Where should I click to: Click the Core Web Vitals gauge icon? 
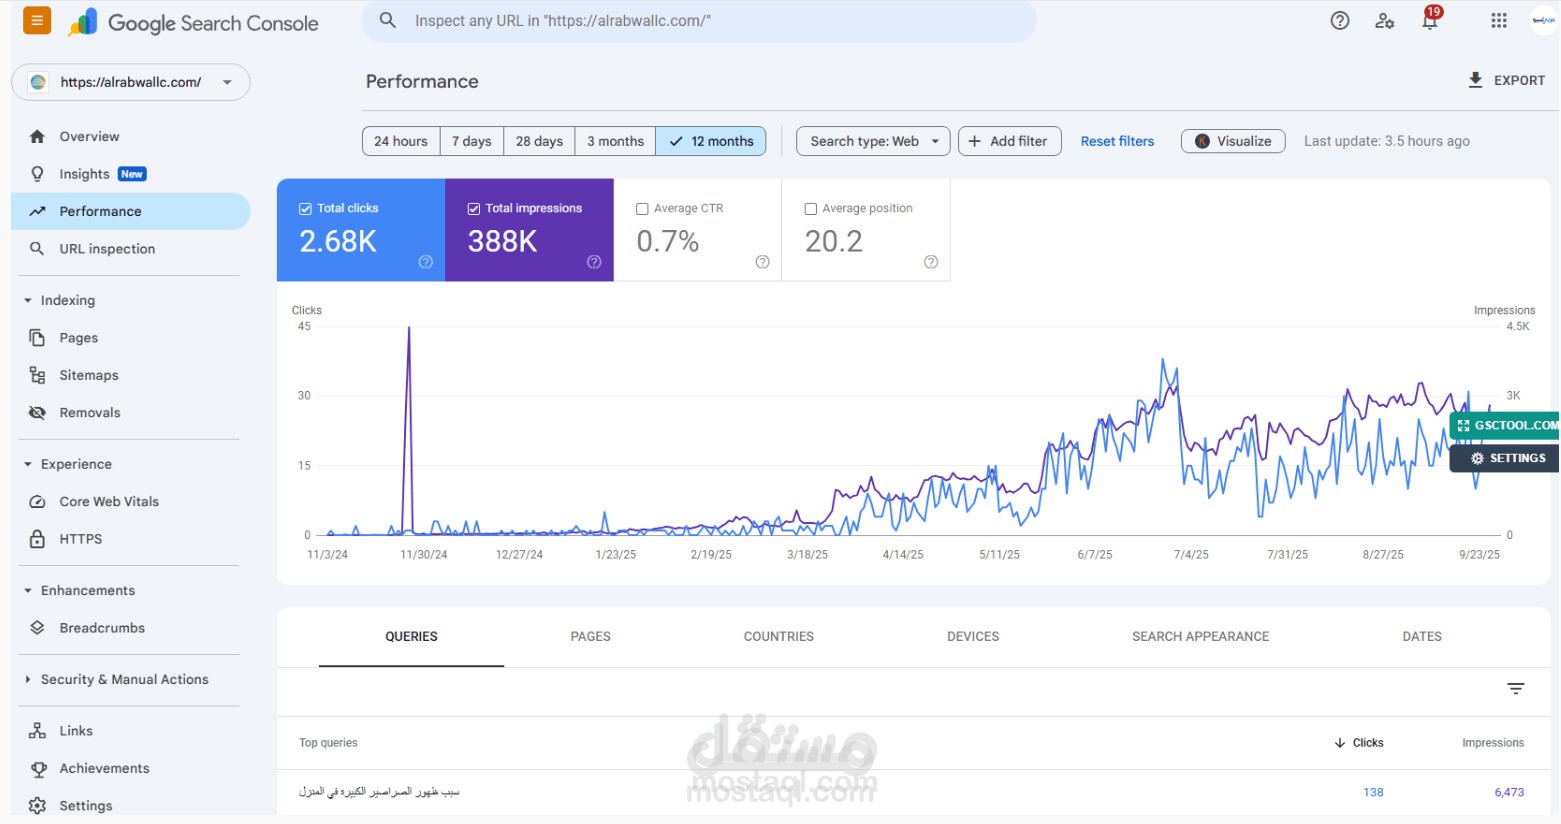tap(37, 502)
